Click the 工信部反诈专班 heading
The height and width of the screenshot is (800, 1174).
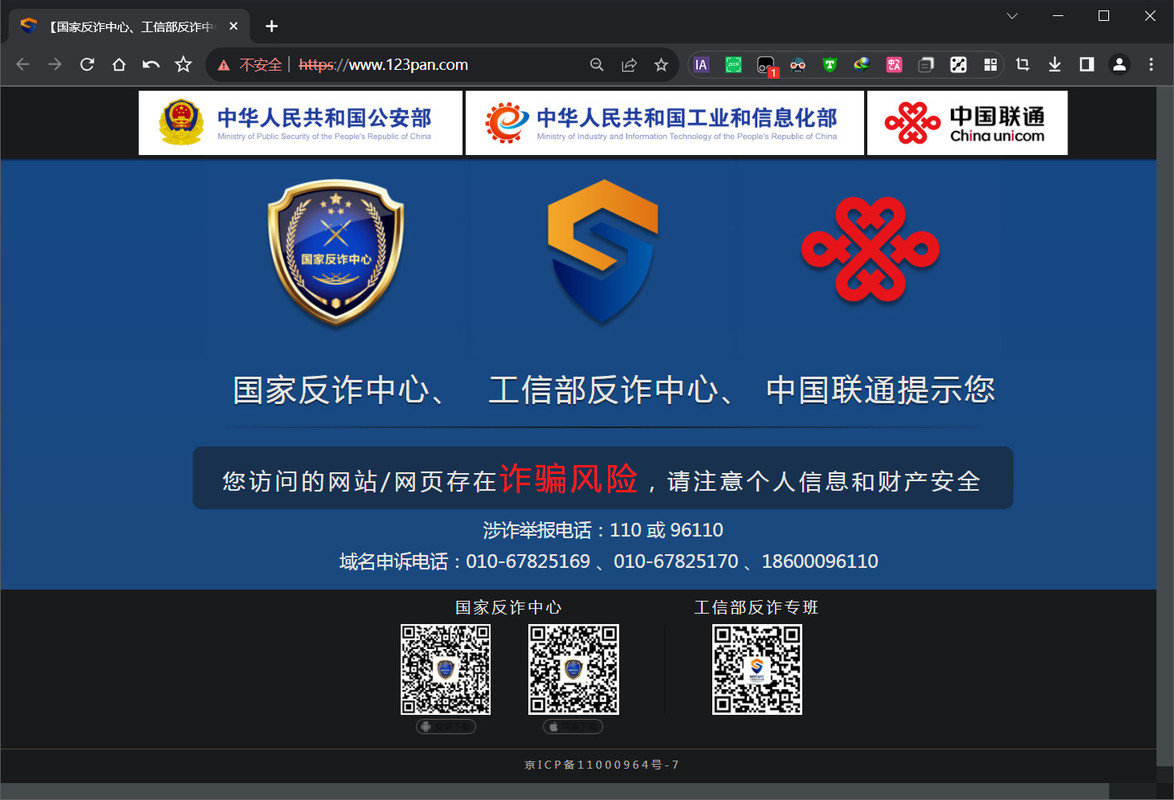click(x=756, y=607)
